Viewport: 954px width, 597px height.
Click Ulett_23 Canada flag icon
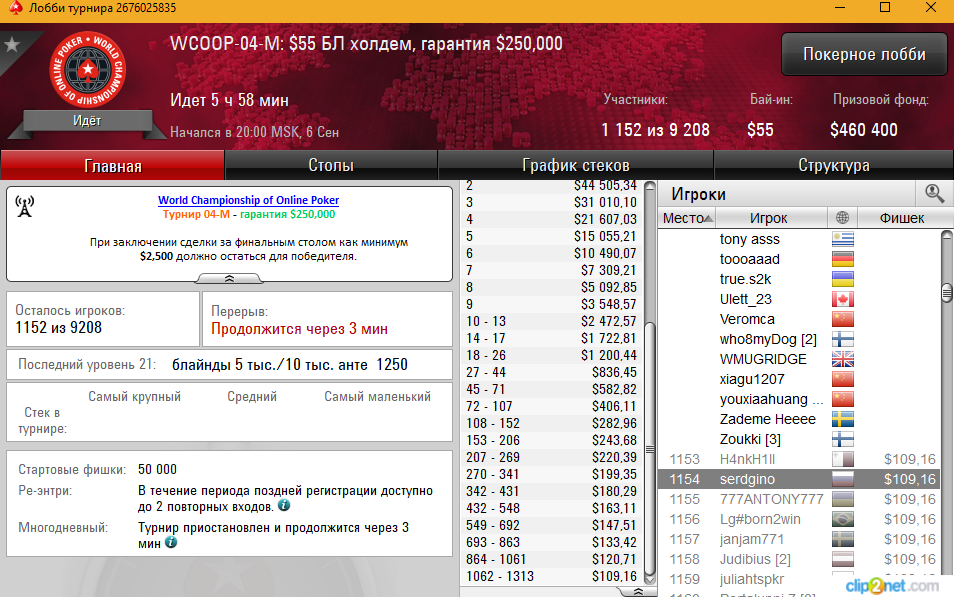click(x=843, y=299)
